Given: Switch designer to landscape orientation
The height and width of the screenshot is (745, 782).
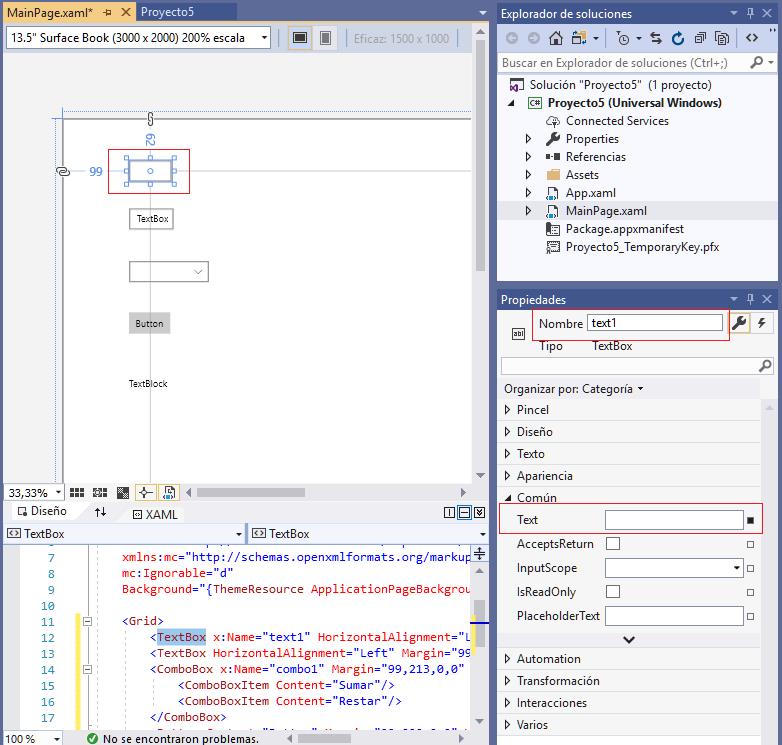Looking at the screenshot, I should point(300,38).
